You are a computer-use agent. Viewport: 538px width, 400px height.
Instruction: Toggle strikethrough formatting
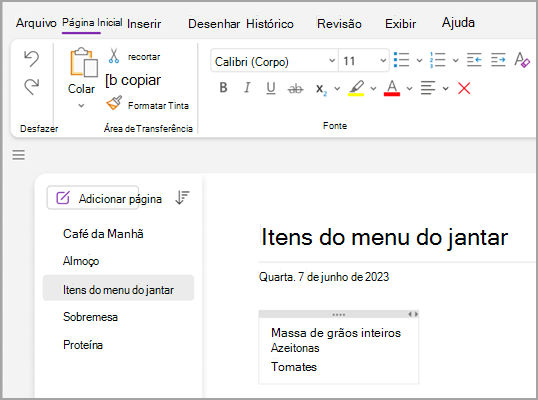tap(295, 89)
